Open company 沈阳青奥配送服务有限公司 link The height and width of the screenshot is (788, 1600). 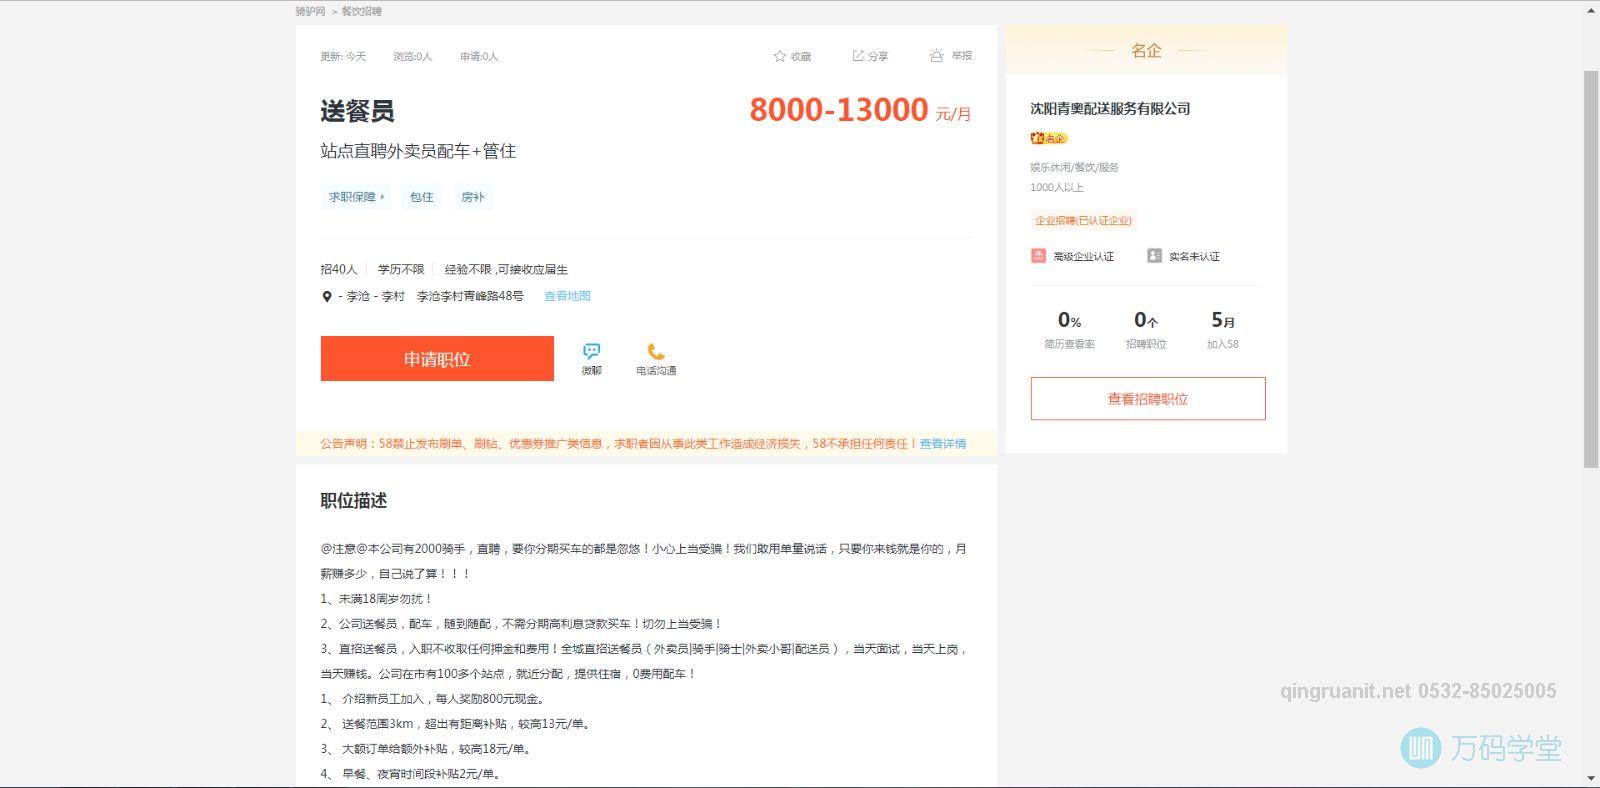pyautogui.click(x=1110, y=109)
